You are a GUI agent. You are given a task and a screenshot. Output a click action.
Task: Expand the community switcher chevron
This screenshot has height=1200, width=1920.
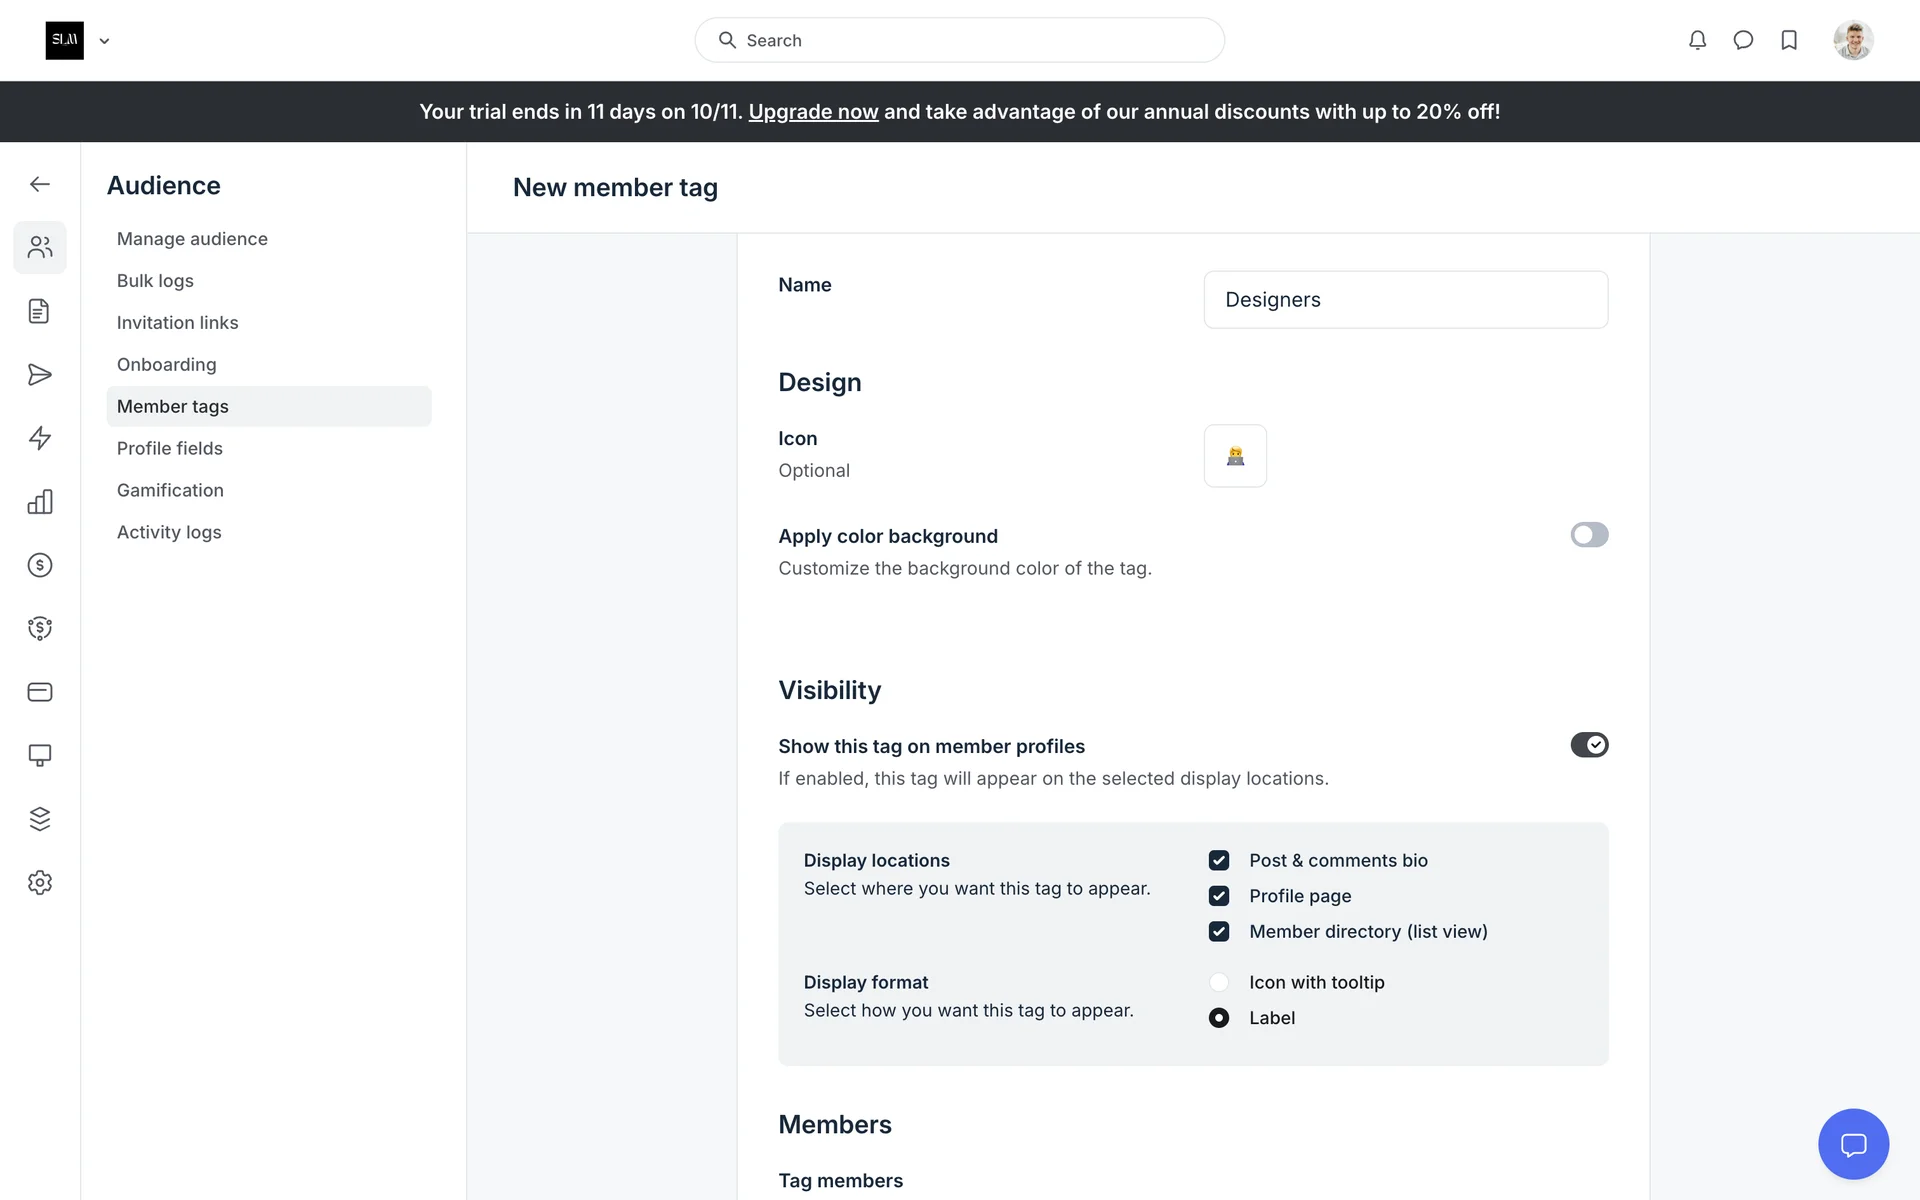coord(104,41)
